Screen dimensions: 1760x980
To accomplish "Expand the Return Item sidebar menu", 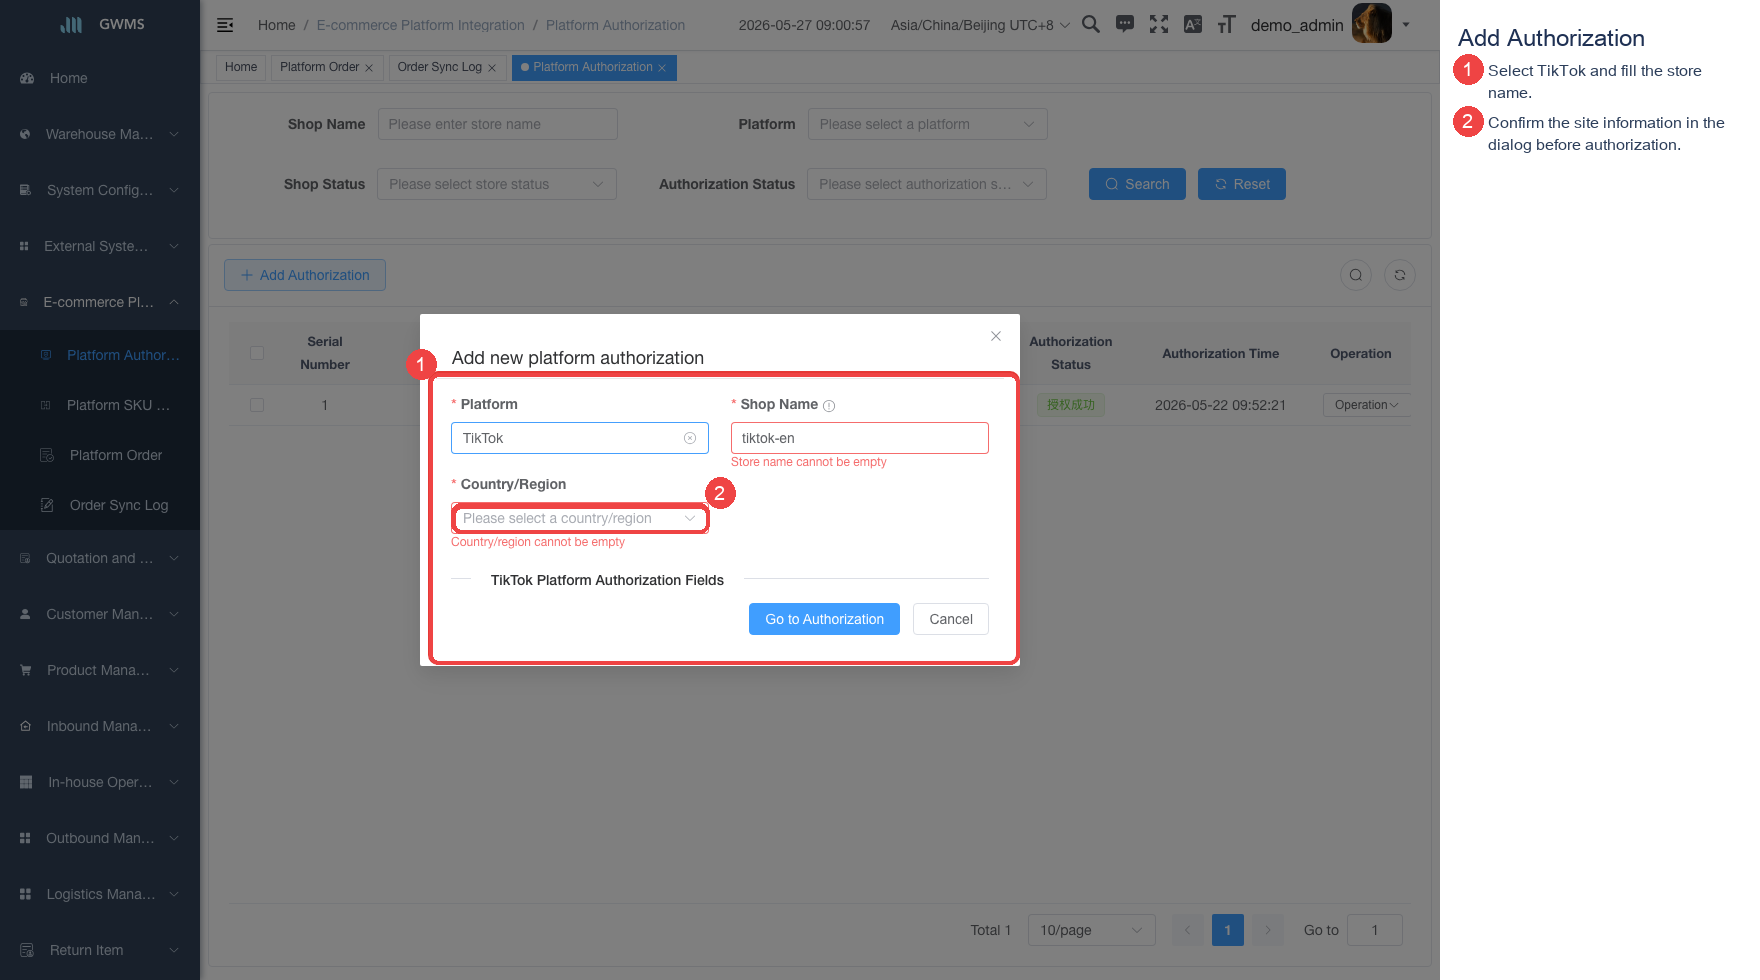I will tap(100, 950).
